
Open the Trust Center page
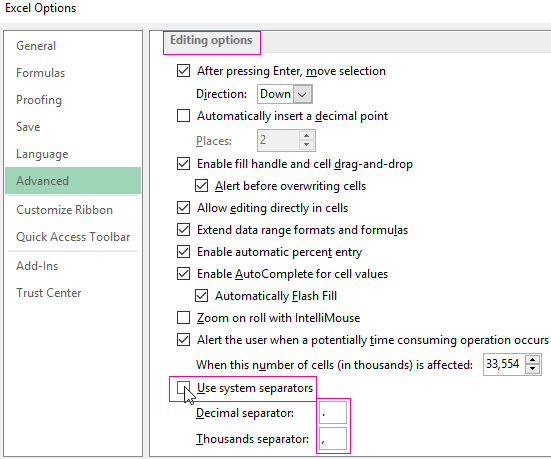[x=49, y=293]
